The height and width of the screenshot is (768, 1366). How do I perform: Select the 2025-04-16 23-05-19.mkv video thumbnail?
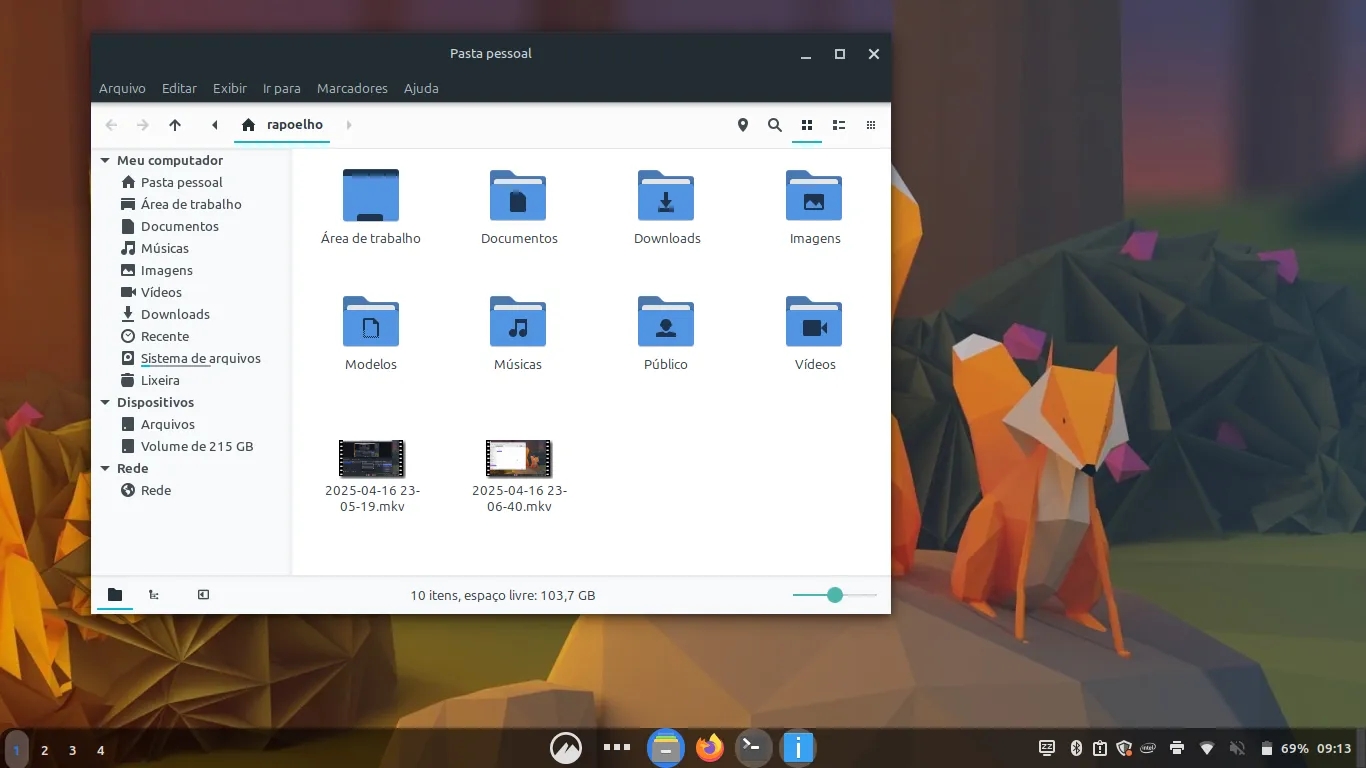point(371,458)
